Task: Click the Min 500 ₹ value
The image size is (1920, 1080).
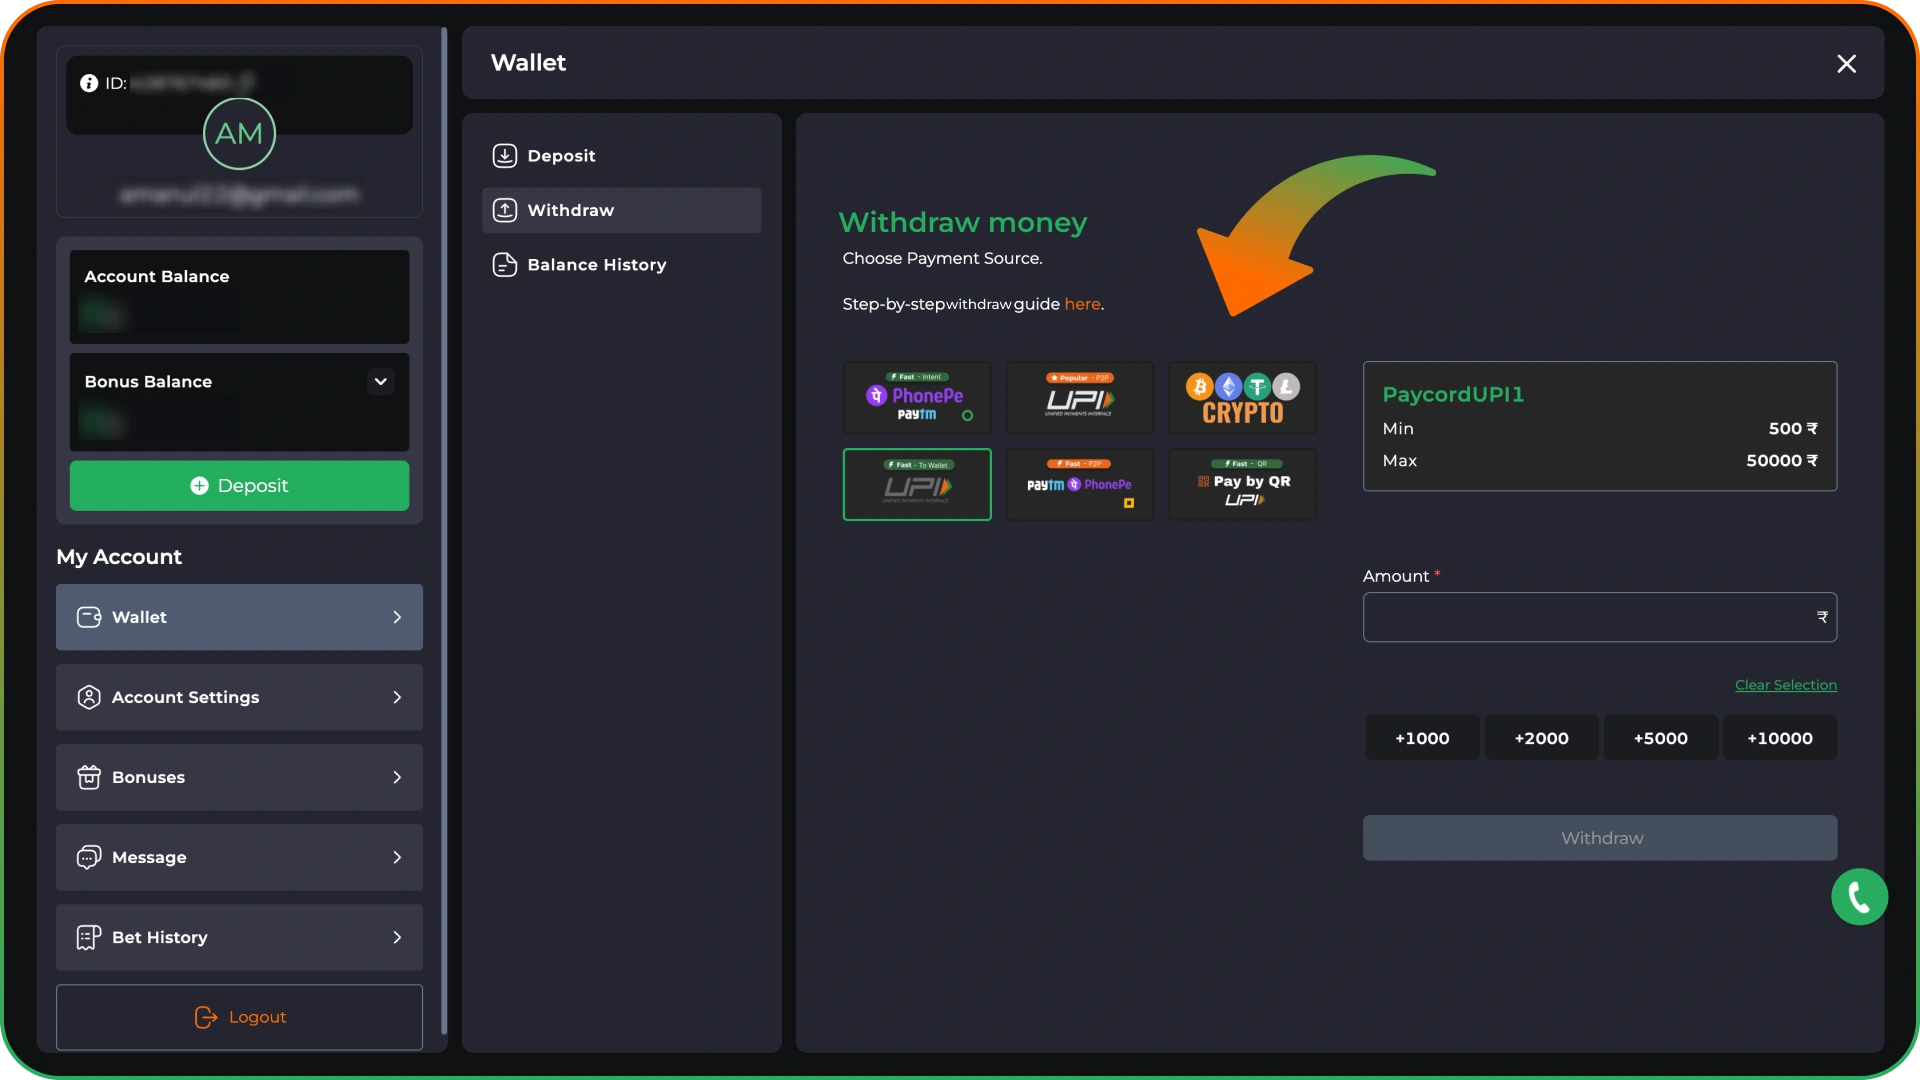Action: (x=1793, y=428)
